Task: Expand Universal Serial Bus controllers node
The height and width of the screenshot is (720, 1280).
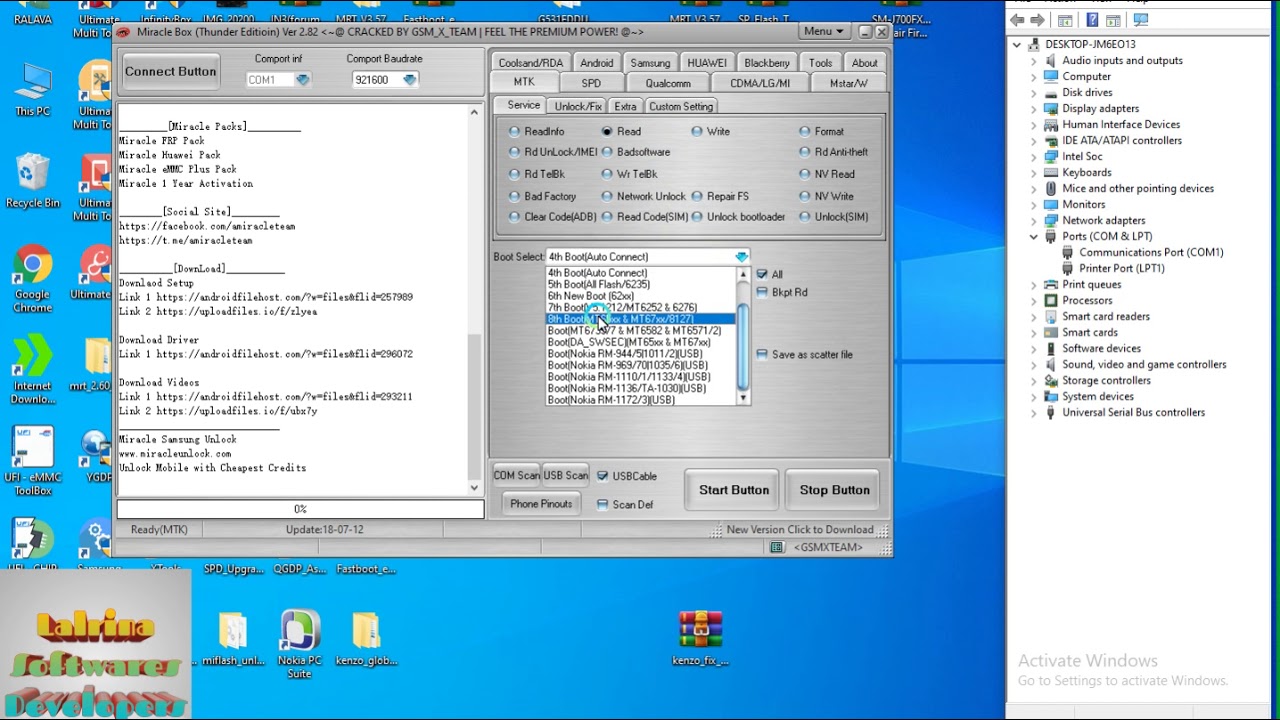Action: [1034, 412]
